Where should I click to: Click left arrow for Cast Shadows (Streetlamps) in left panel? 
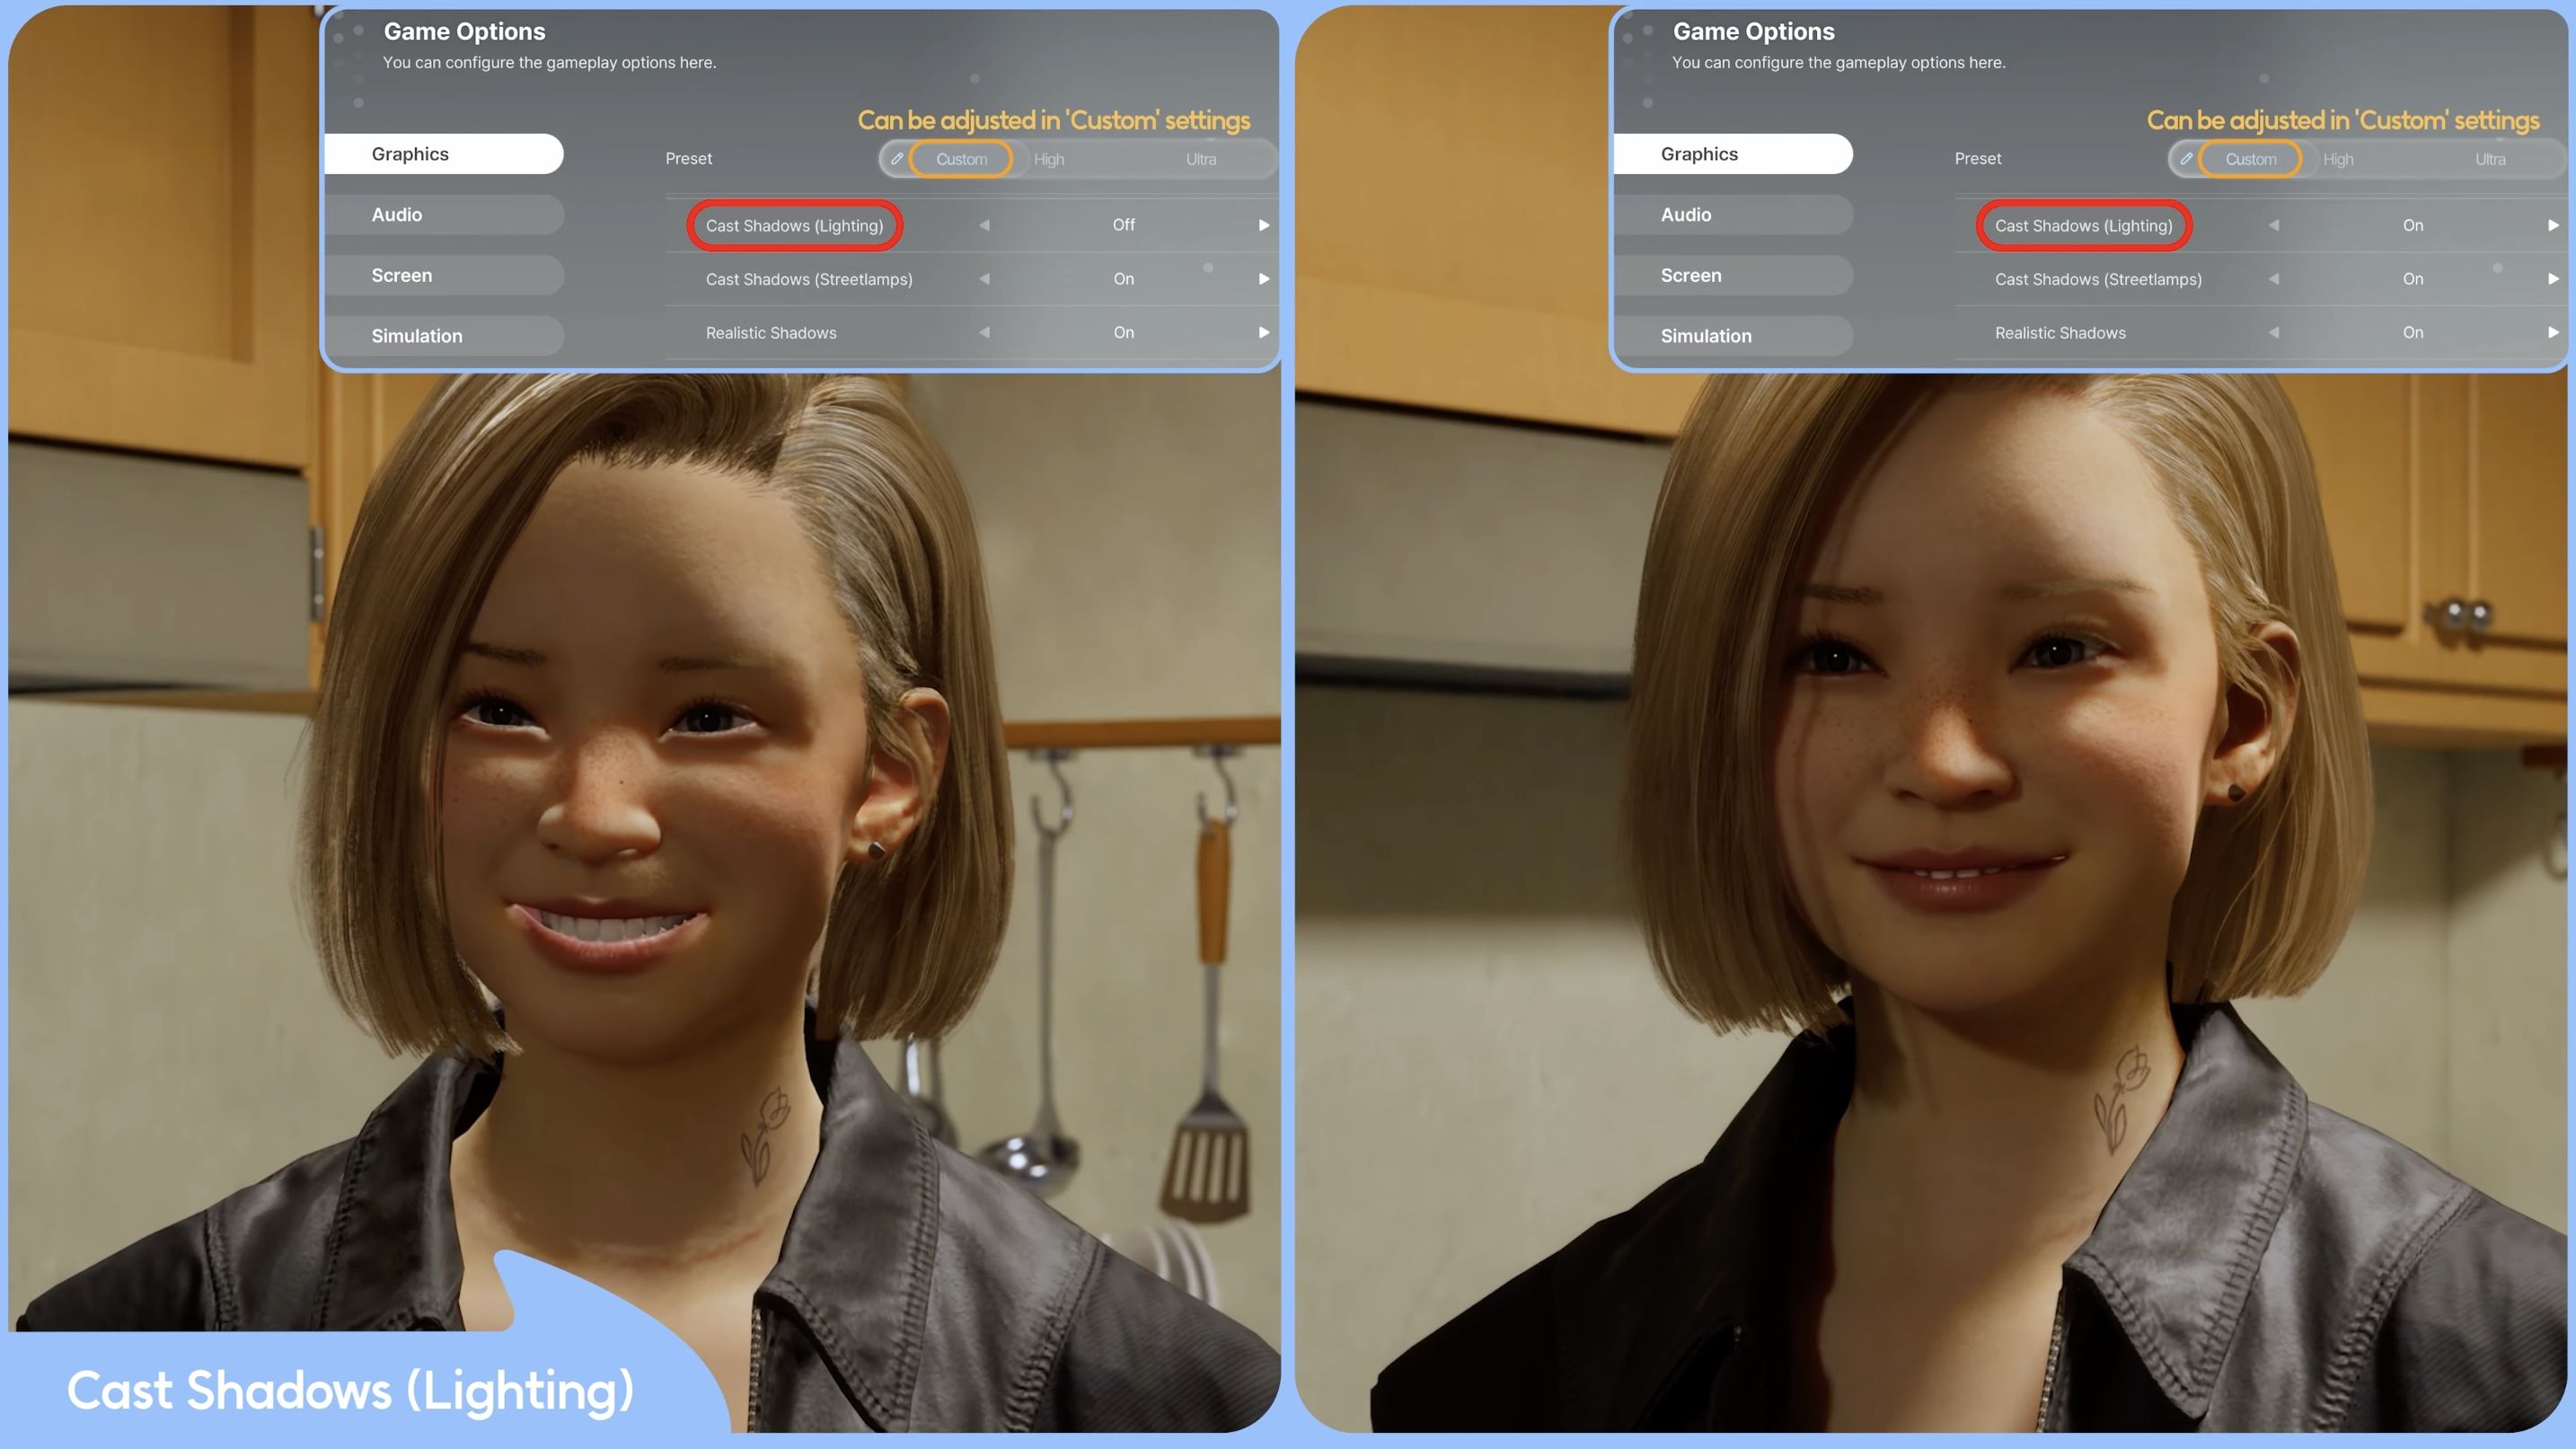click(984, 279)
